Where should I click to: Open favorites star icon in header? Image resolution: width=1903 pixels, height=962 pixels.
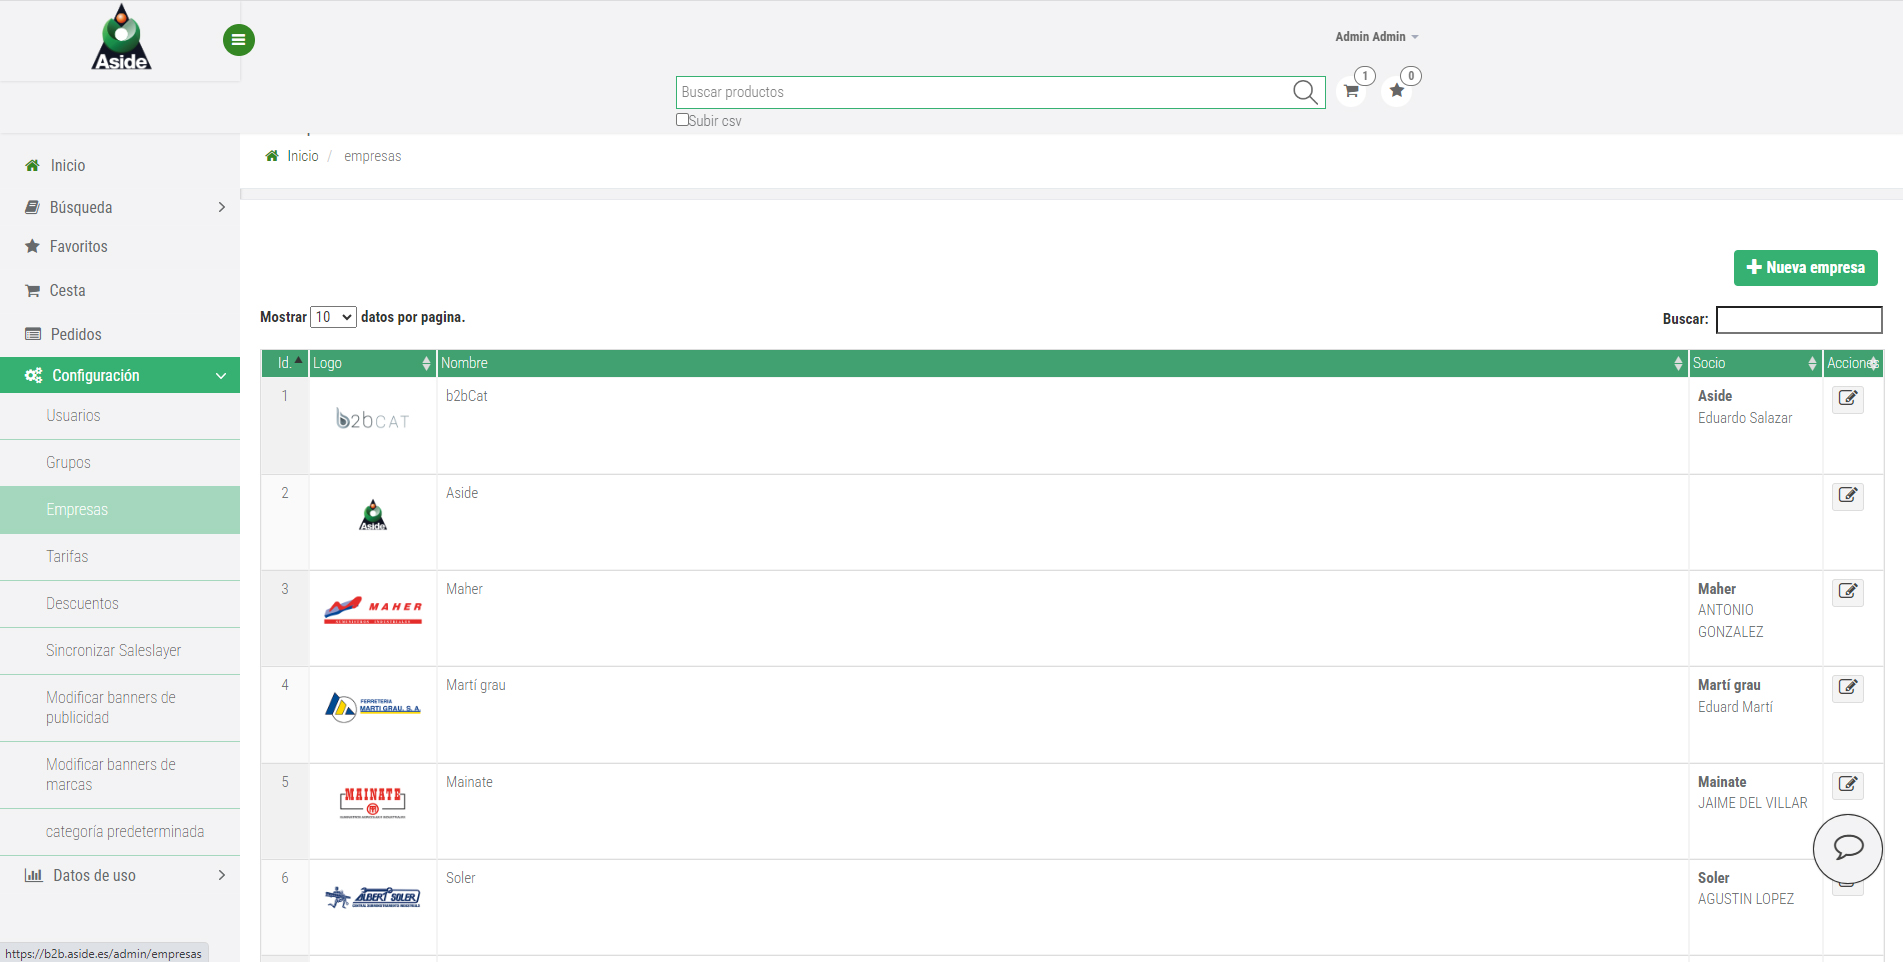click(1396, 91)
